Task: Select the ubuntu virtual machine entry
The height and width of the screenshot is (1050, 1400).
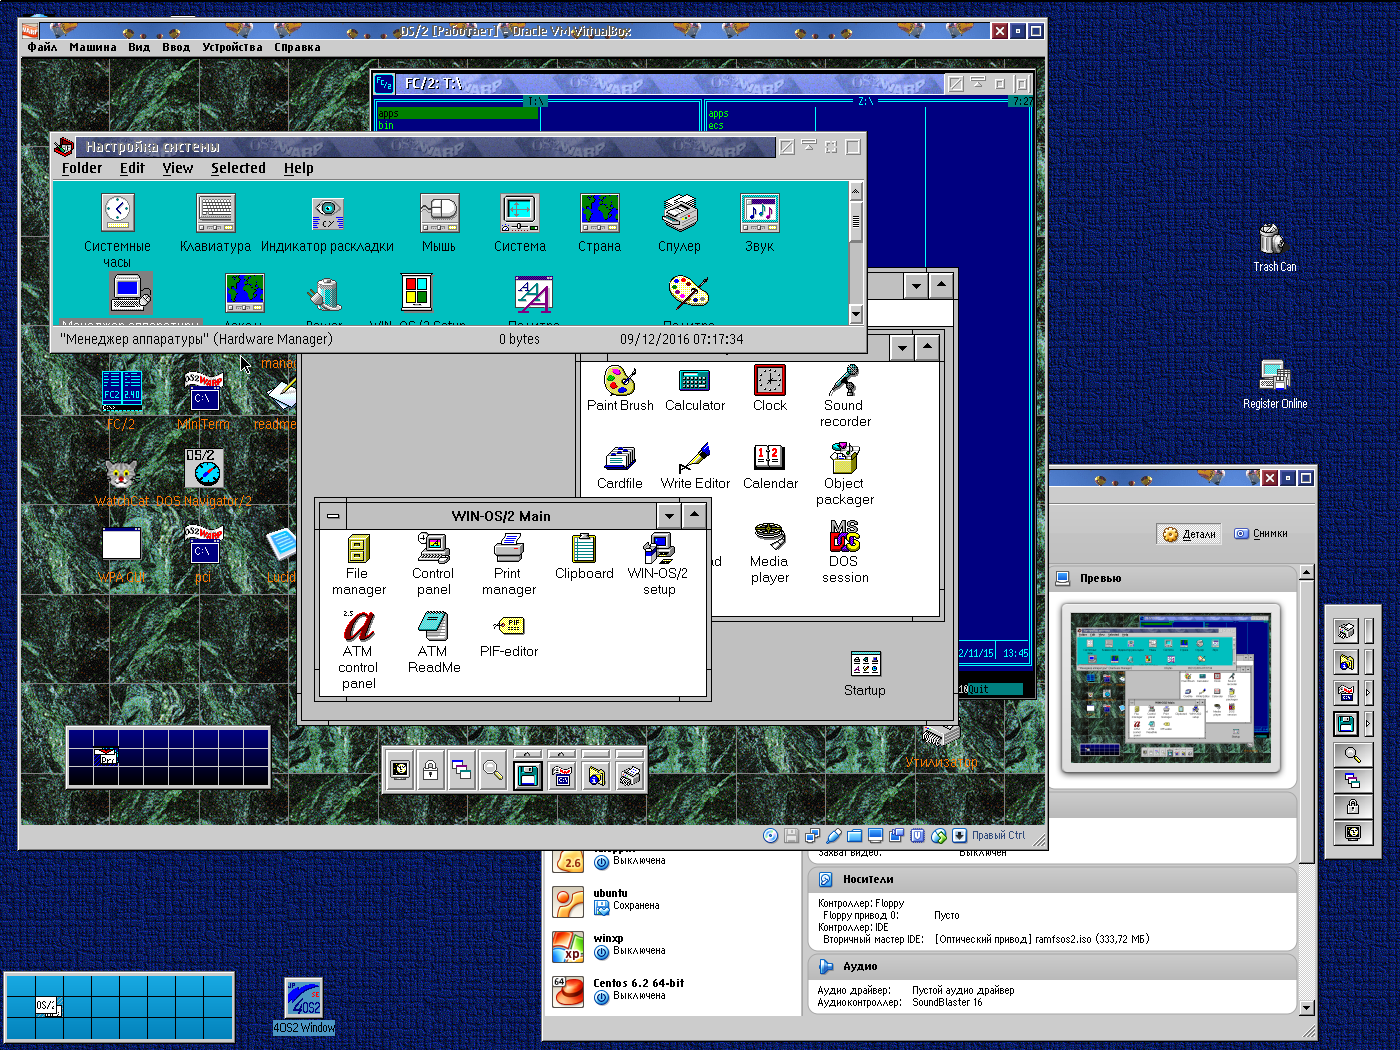Action: tap(672, 900)
